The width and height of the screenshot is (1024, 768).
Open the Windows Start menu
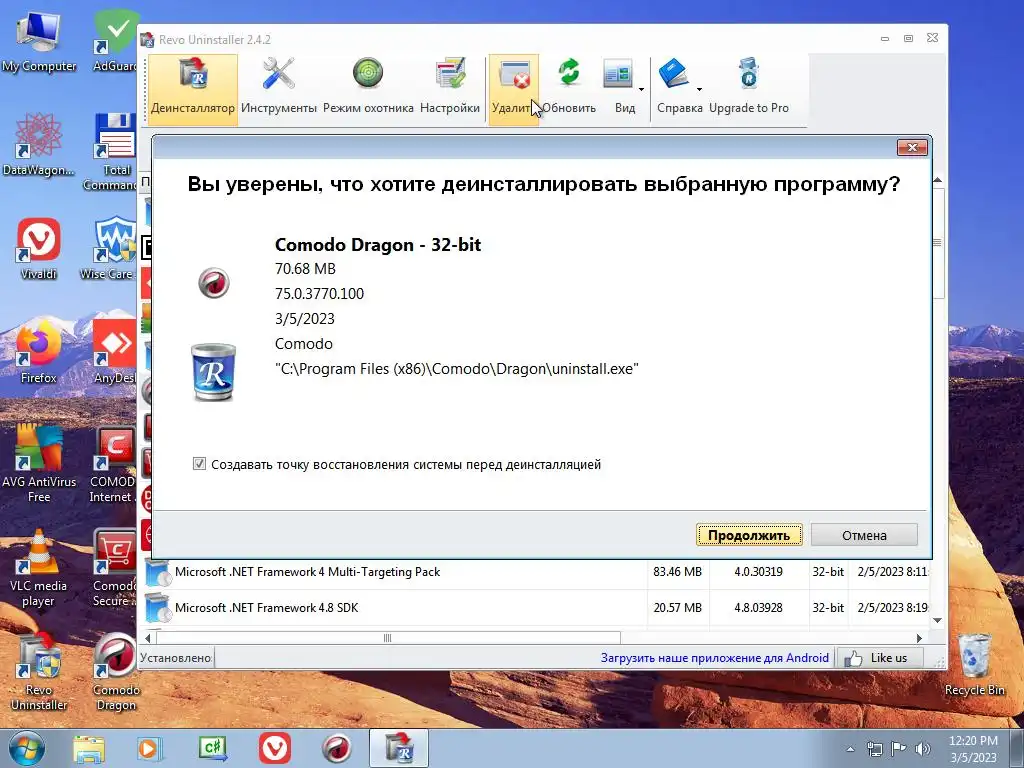[27, 748]
